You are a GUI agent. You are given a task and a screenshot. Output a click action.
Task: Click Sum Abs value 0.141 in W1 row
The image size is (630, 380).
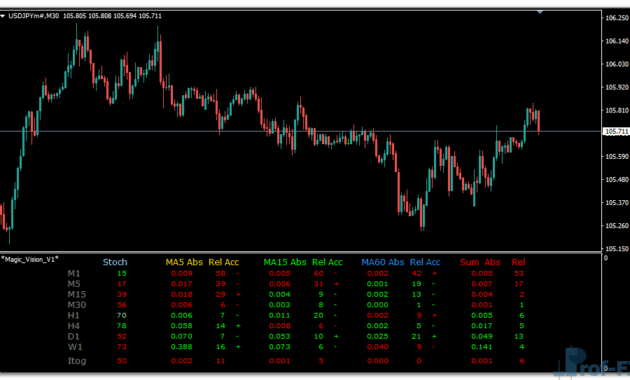coord(482,347)
